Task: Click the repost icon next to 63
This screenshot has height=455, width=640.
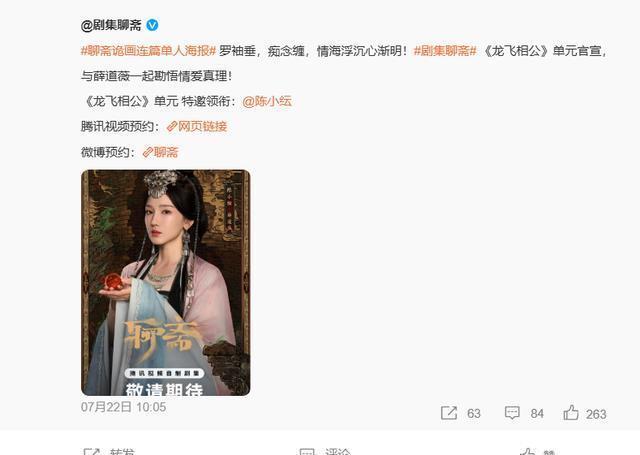Action: tap(449, 413)
